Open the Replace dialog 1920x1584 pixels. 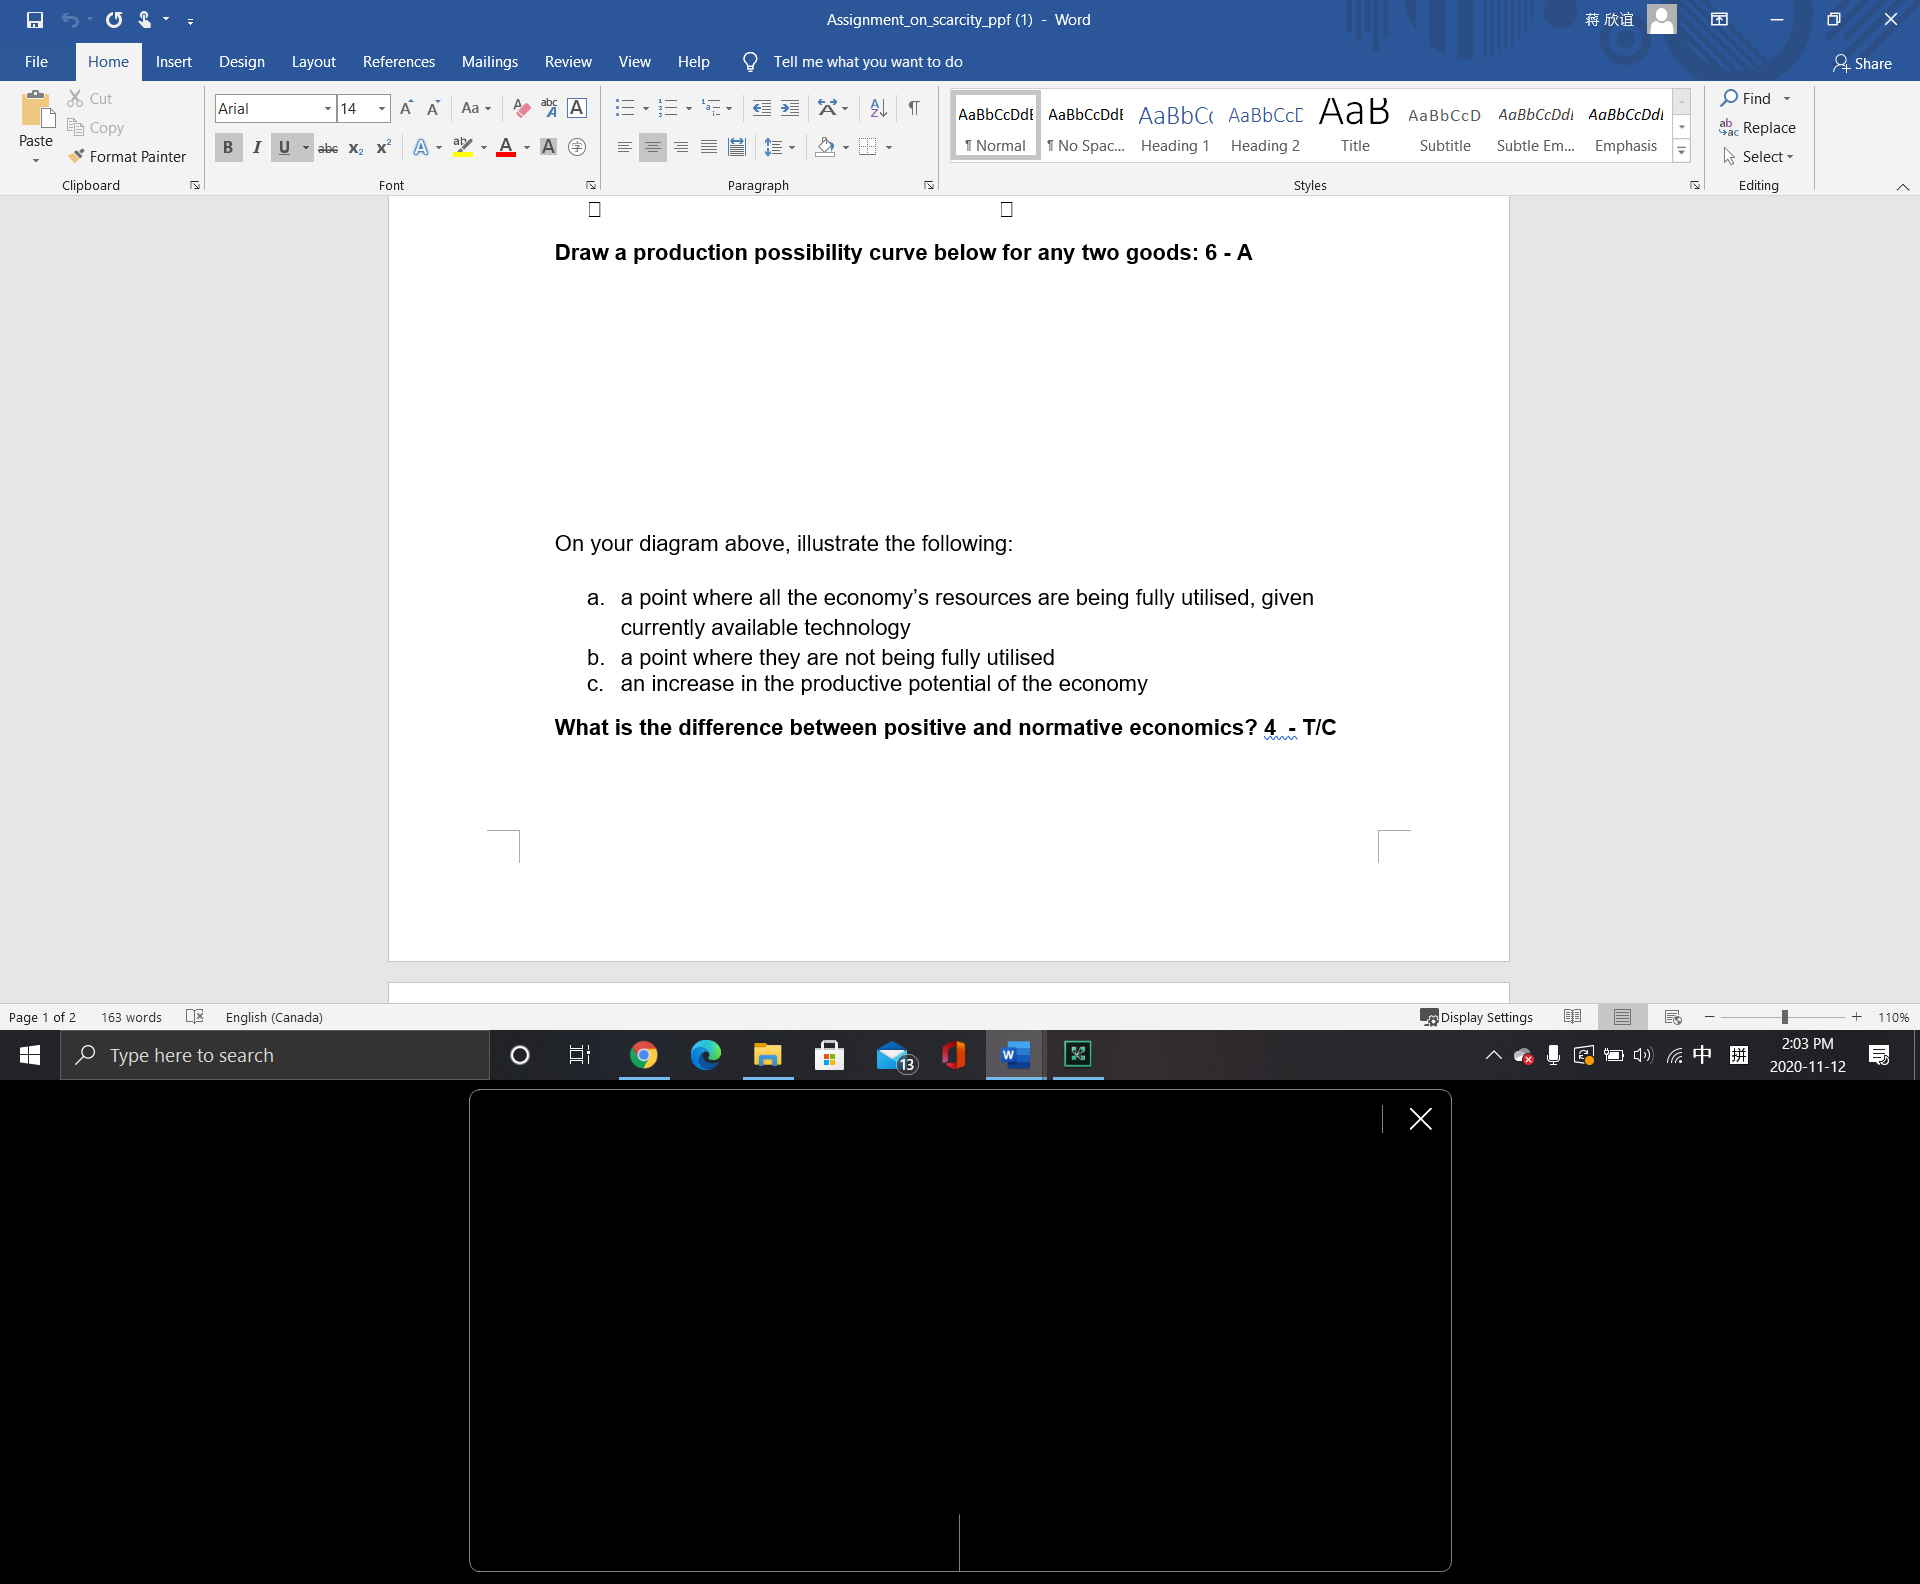tap(1766, 128)
